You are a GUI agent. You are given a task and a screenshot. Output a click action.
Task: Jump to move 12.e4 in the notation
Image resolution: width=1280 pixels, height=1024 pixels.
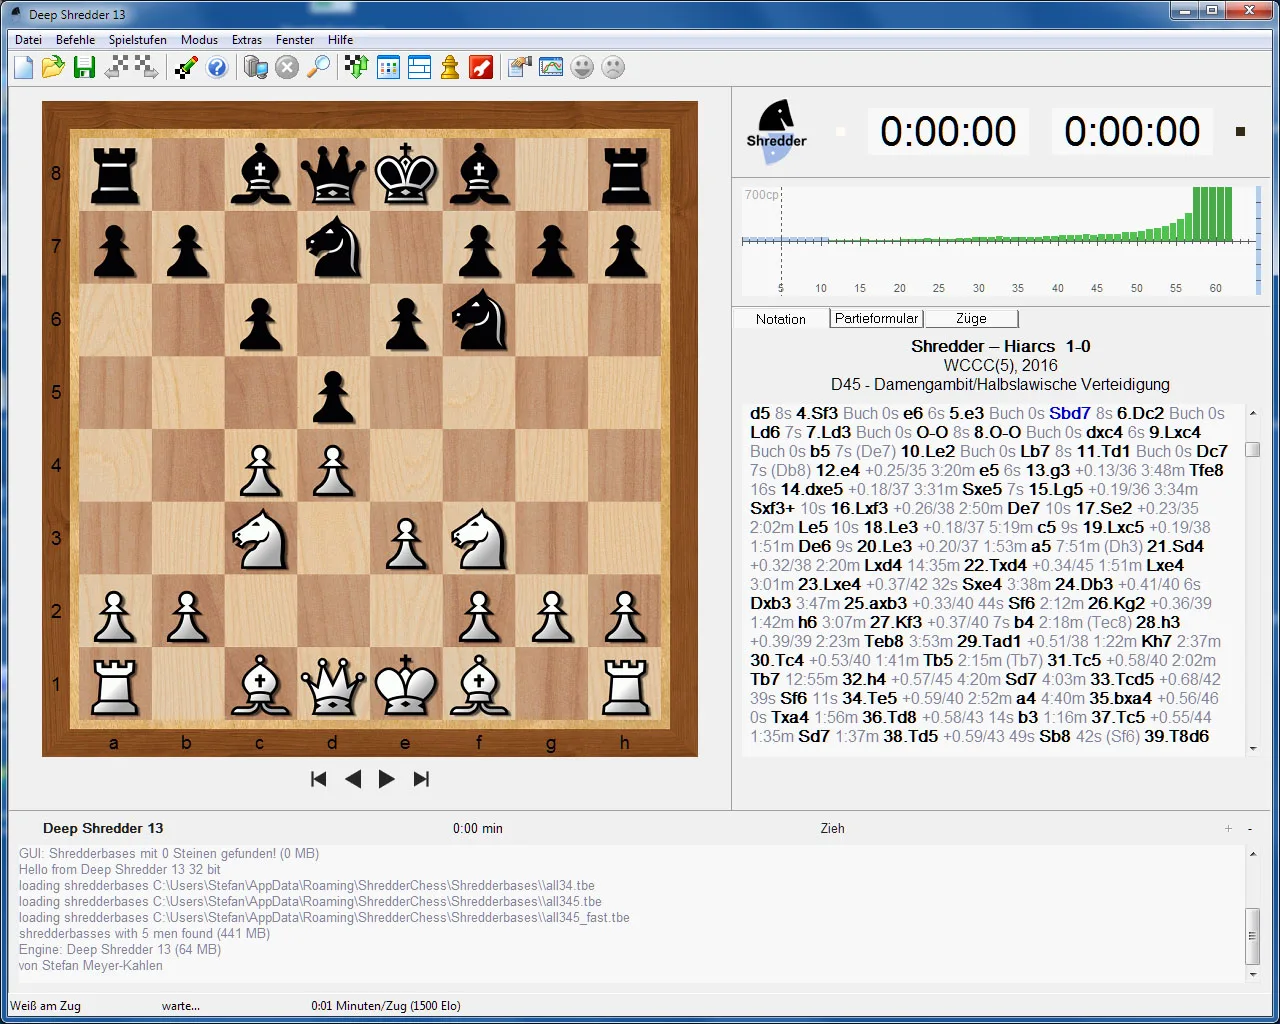click(x=838, y=470)
